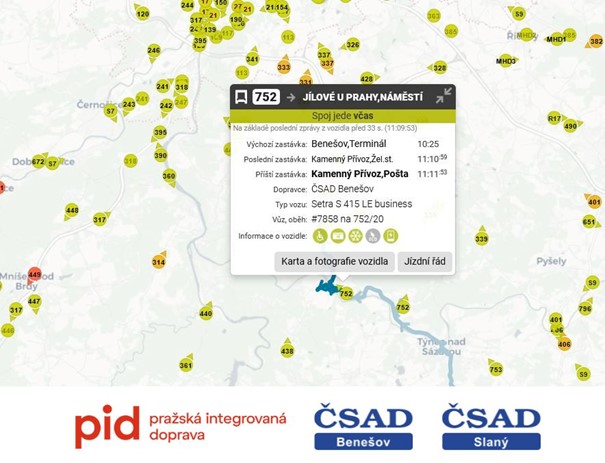The image size is (605, 463).
Task: Select red delayed bus marker 449
Action: click(35, 274)
